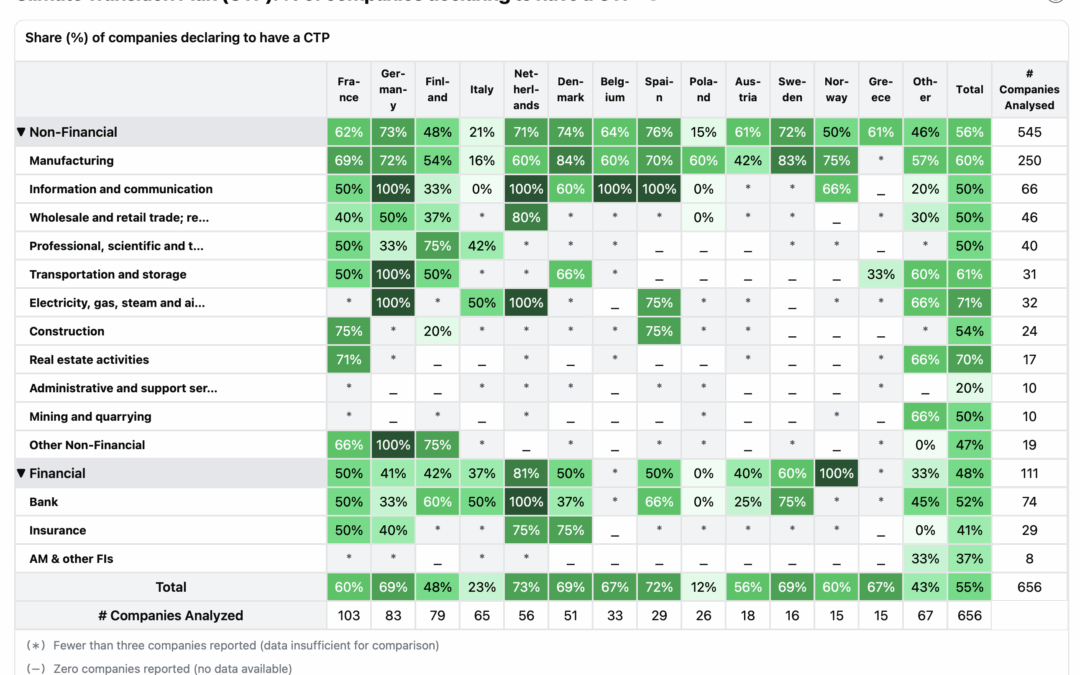Viewport: 1080px width, 675px height.
Task: Select the Information and communication row
Action: pyautogui.click(x=120, y=189)
